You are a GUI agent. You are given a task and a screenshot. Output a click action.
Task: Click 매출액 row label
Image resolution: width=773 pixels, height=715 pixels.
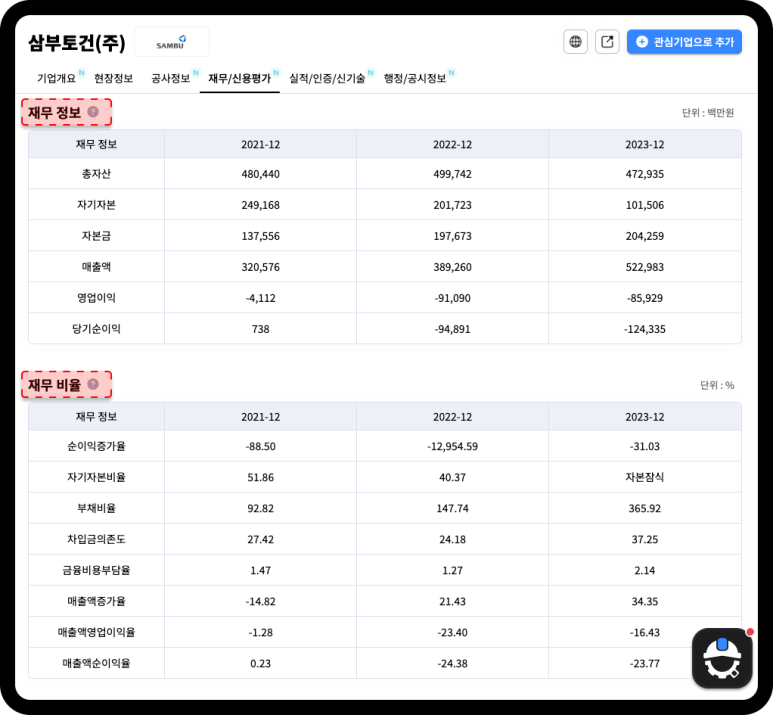tap(96, 267)
